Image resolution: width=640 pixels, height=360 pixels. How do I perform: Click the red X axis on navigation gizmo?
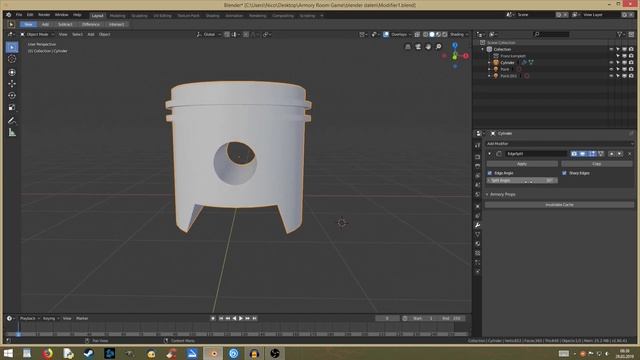click(x=465, y=56)
